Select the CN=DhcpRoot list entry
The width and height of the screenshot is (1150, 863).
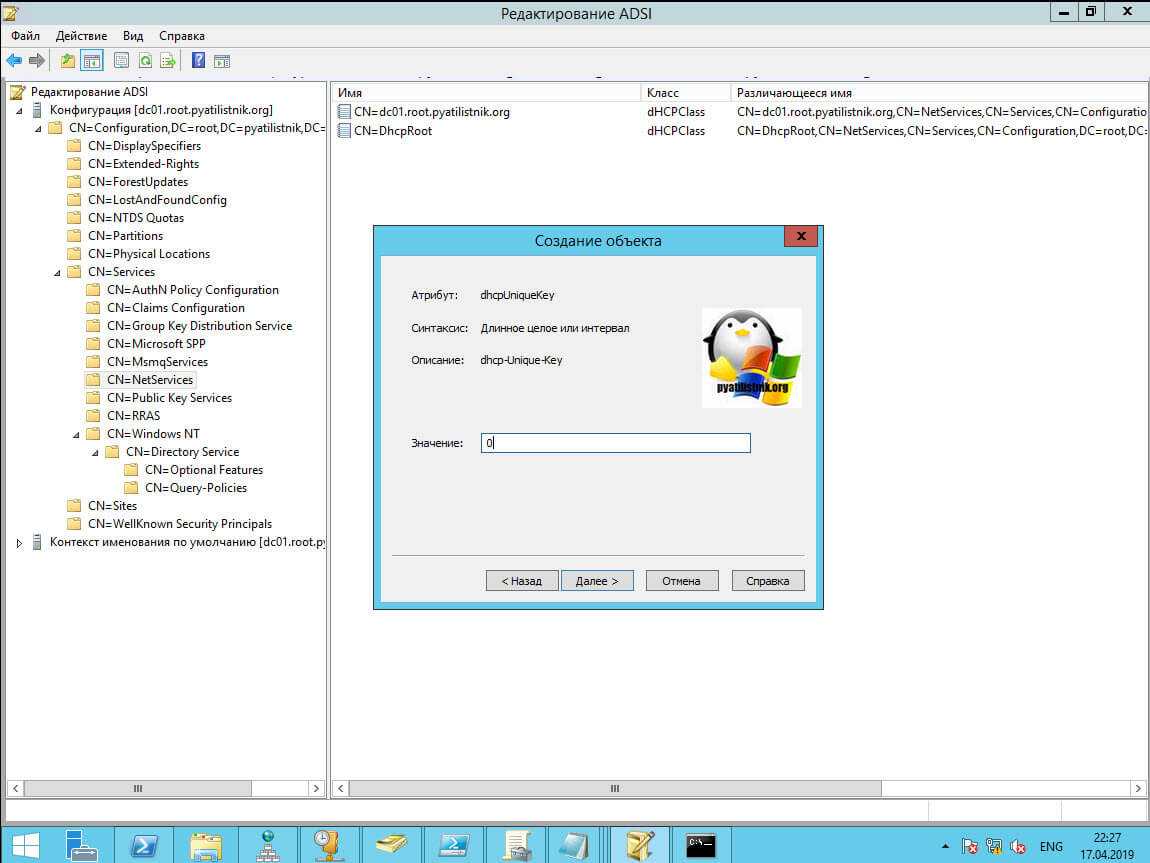pos(393,131)
